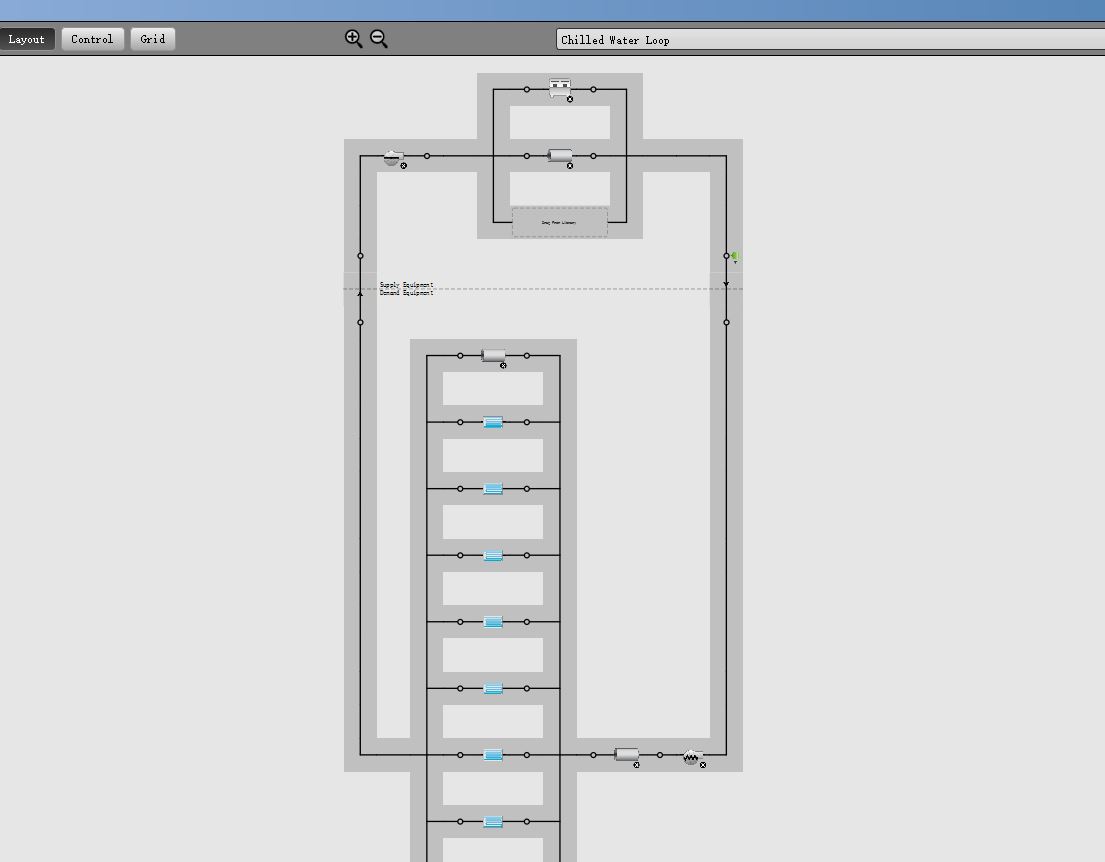Switch to the Grid view tab
This screenshot has width=1105, height=862.
(153, 39)
